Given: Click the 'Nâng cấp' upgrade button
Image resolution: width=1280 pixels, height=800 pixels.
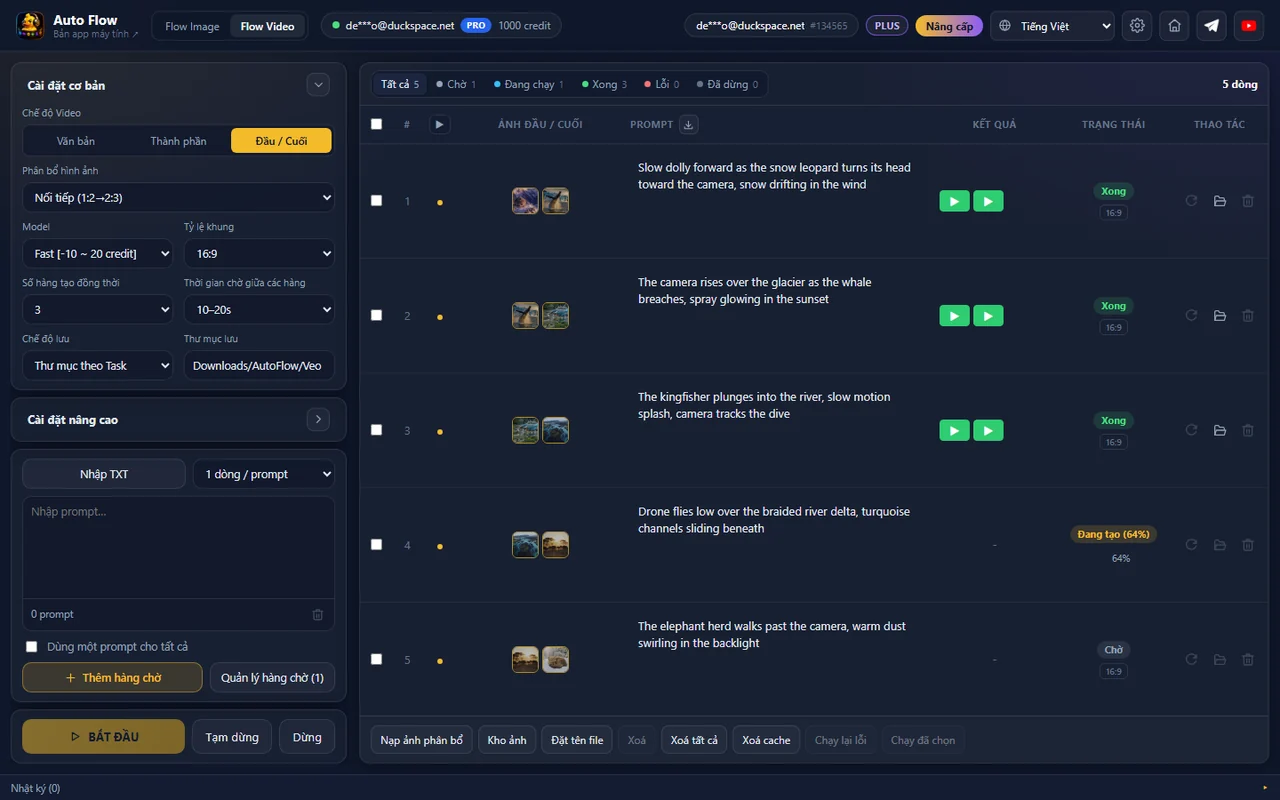Looking at the screenshot, I should [949, 26].
